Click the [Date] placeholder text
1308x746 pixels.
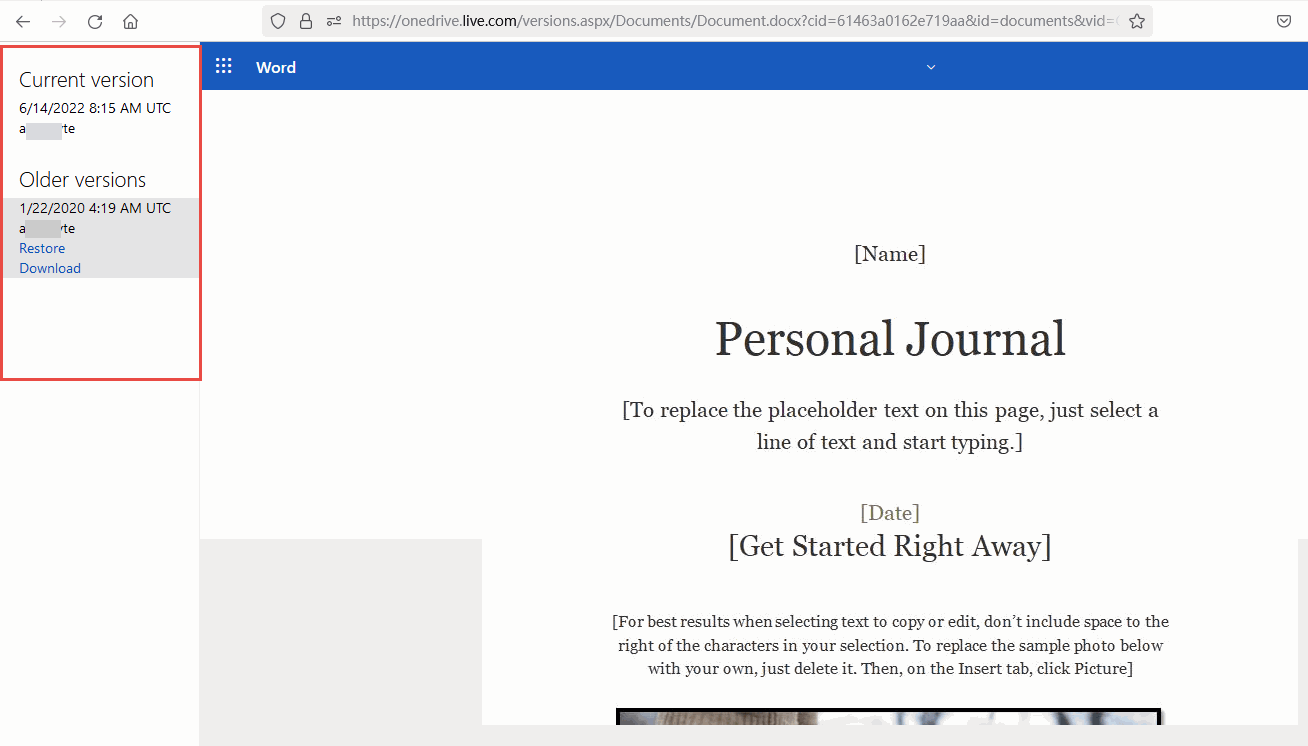889,512
